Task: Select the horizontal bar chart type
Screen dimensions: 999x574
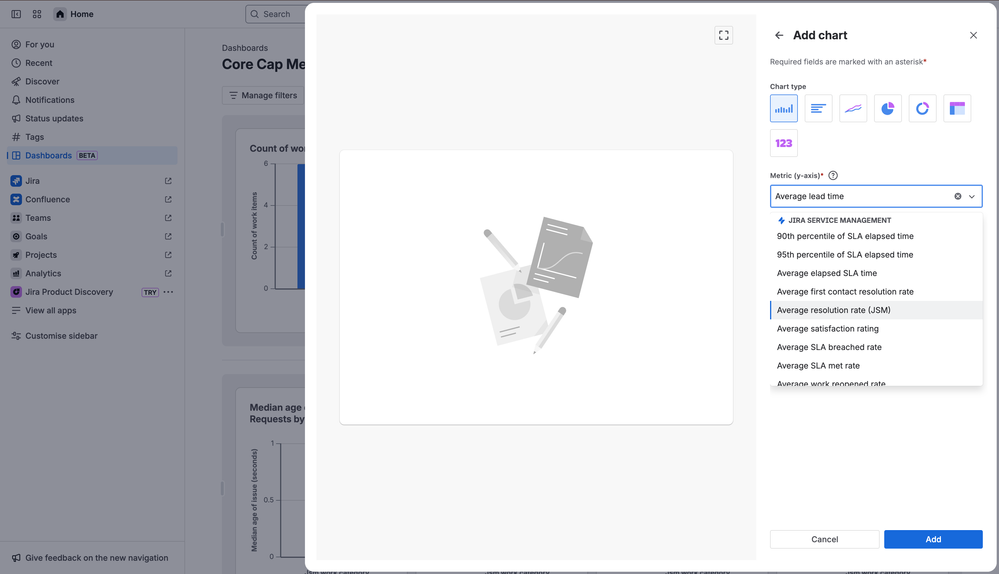Action: 818,108
